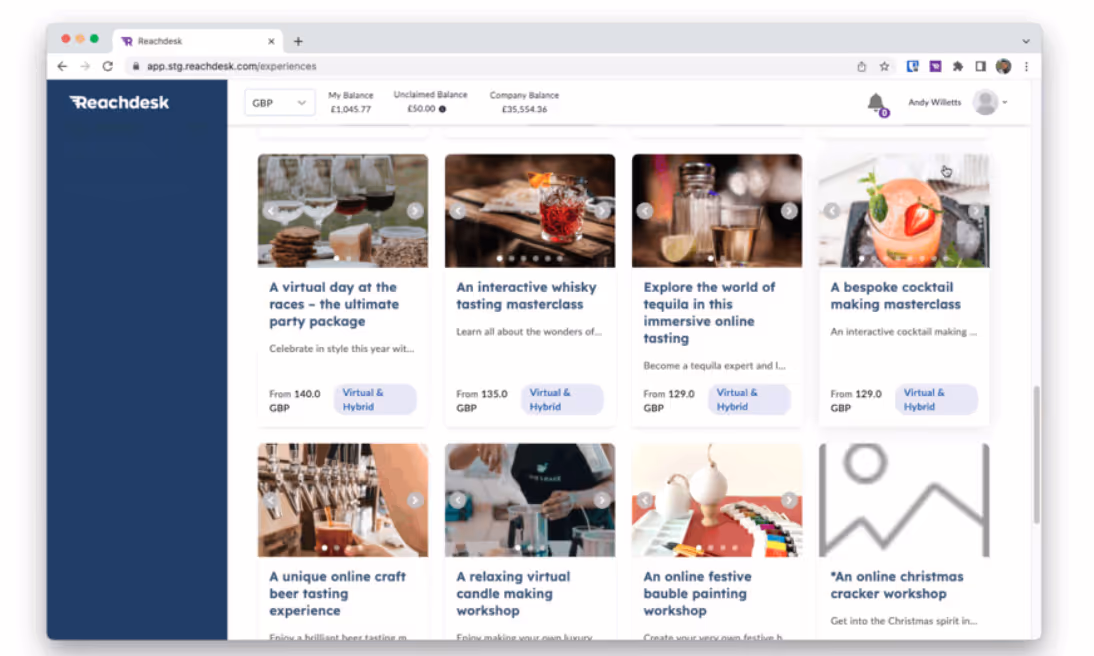Show next image on bauble painting card
Viewport: 1094px width, 656px height.
pos(789,500)
